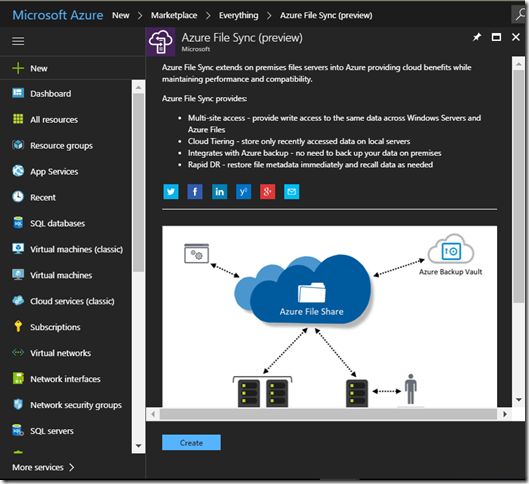The width and height of the screenshot is (529, 484).
Task: Open the hamburger menu in sidebar
Action: [18, 41]
